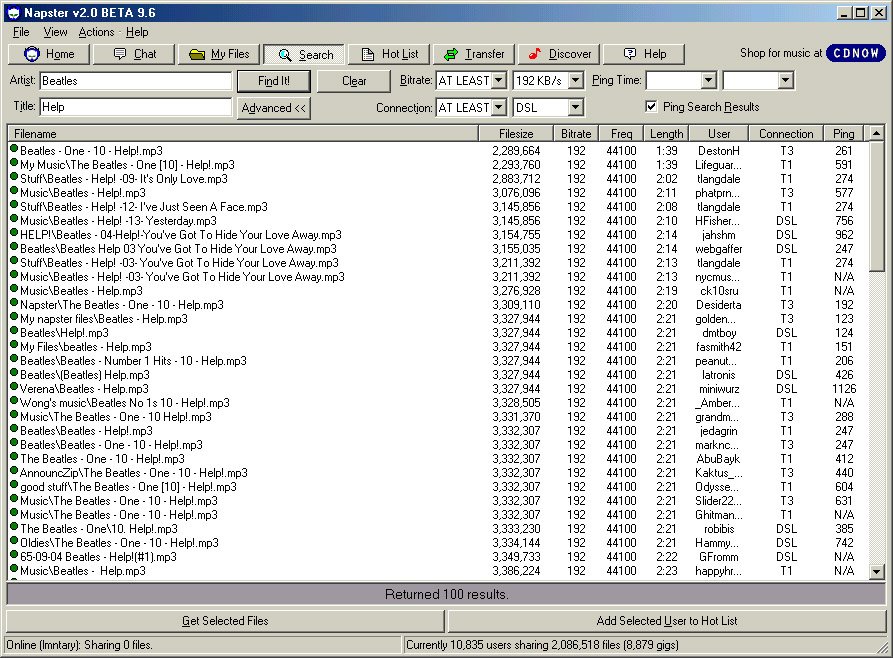Select 'Oldies\The Beatles - One - 10 - Help!.mp3'
This screenshot has height=658, width=893.
120,543
